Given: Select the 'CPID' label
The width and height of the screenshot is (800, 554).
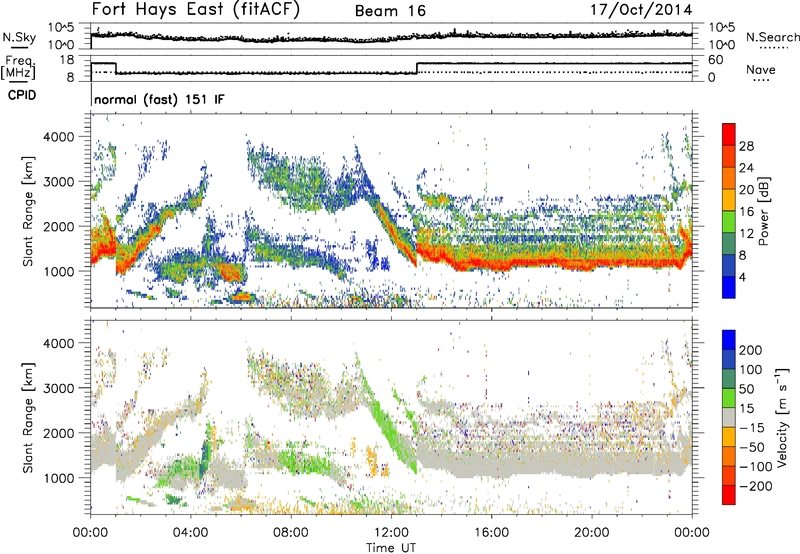Looking at the screenshot, I should point(21,95).
